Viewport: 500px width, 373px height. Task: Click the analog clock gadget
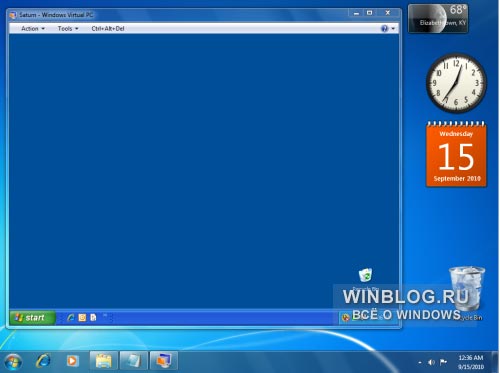pyautogui.click(x=456, y=83)
